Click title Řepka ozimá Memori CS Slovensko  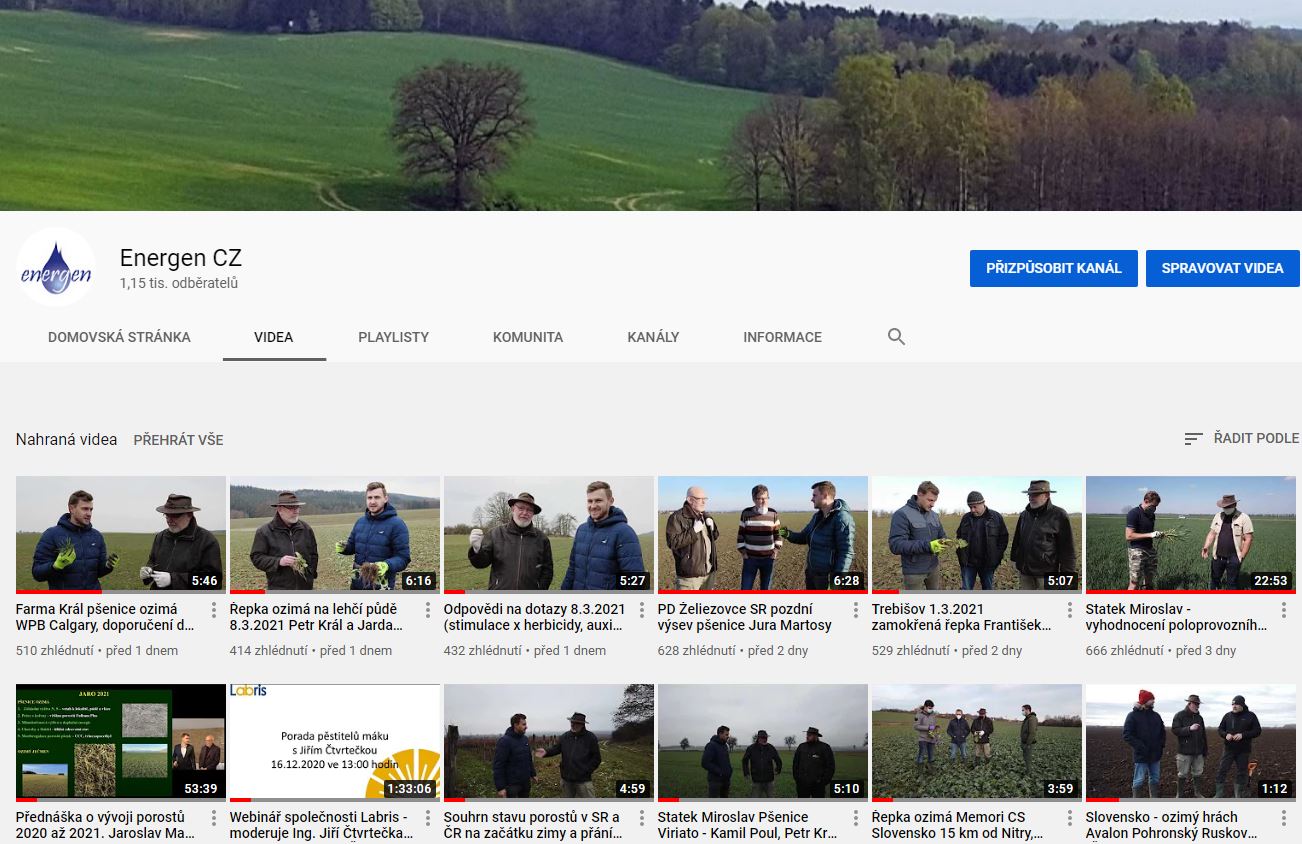959,825
